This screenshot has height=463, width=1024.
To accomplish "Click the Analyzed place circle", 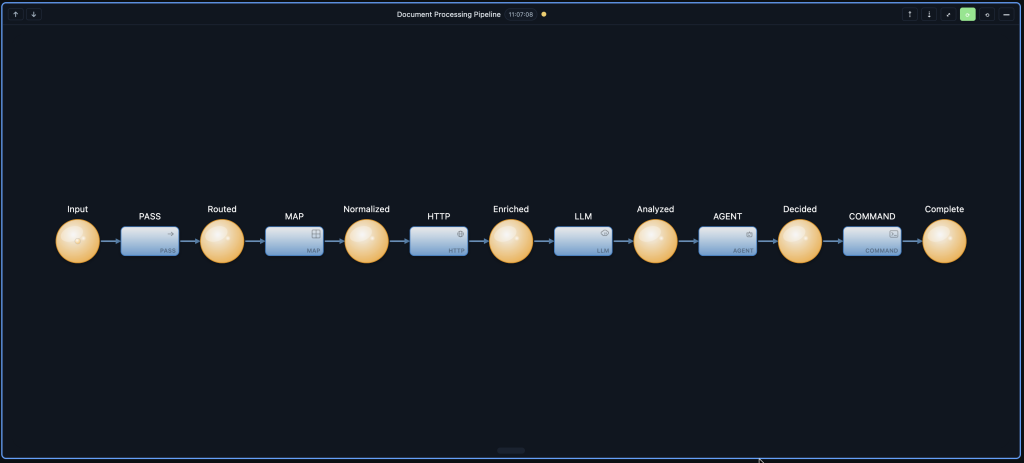I will tap(655, 241).
